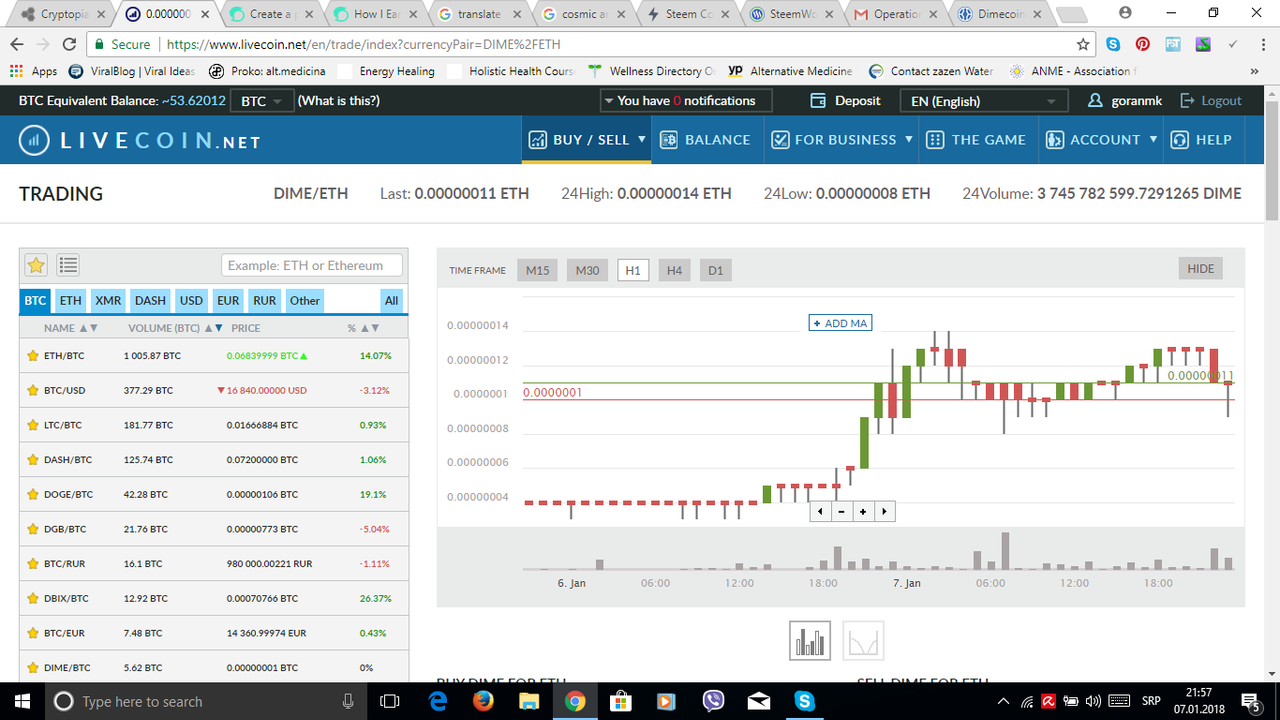Click the currency search input field
The height and width of the screenshot is (720, 1280).
312,265
